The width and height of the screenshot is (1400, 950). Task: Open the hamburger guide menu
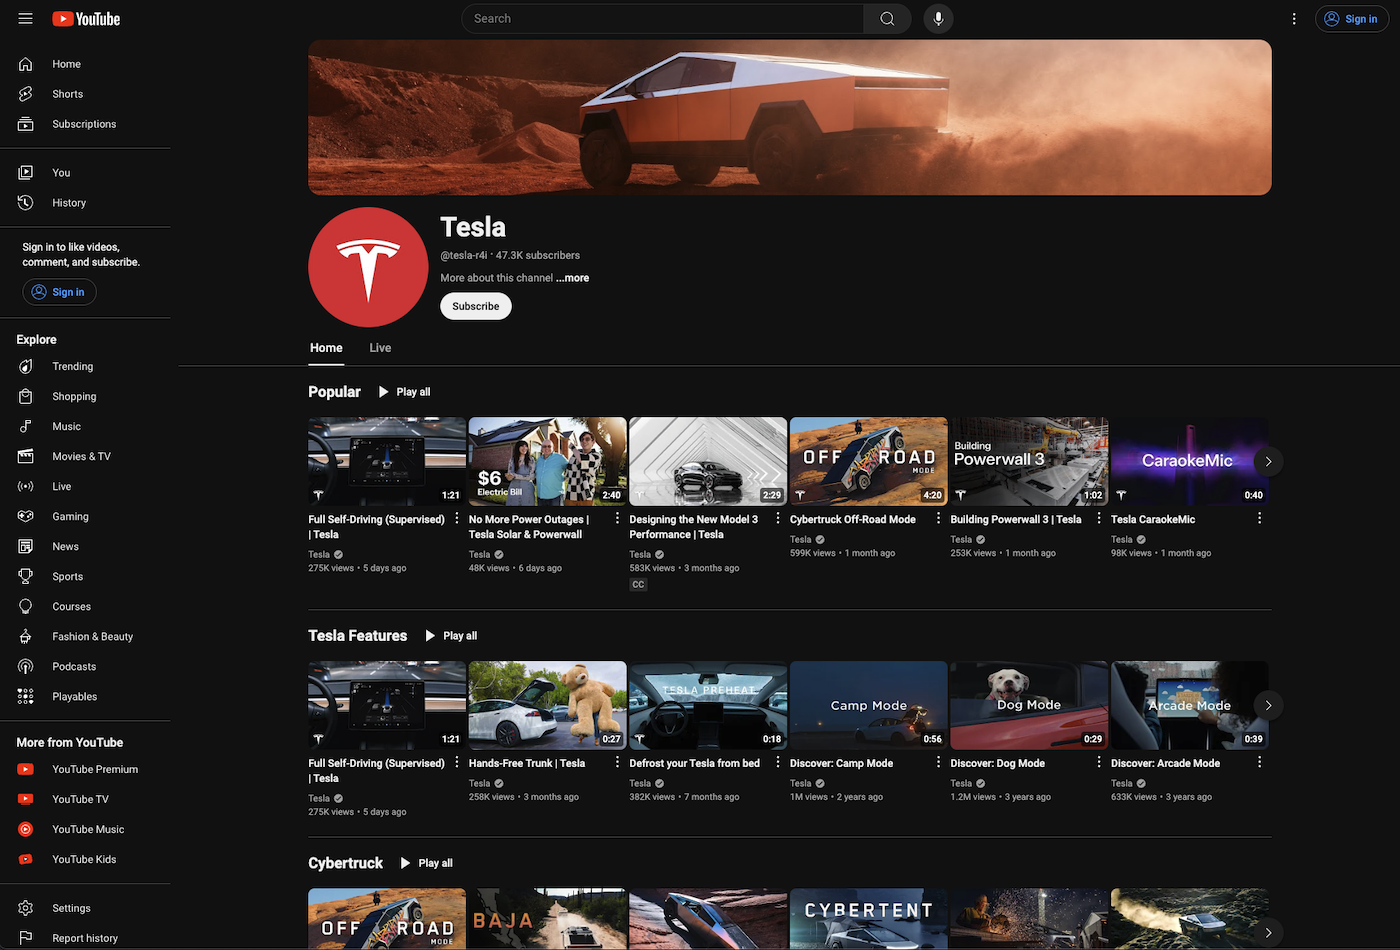26,19
